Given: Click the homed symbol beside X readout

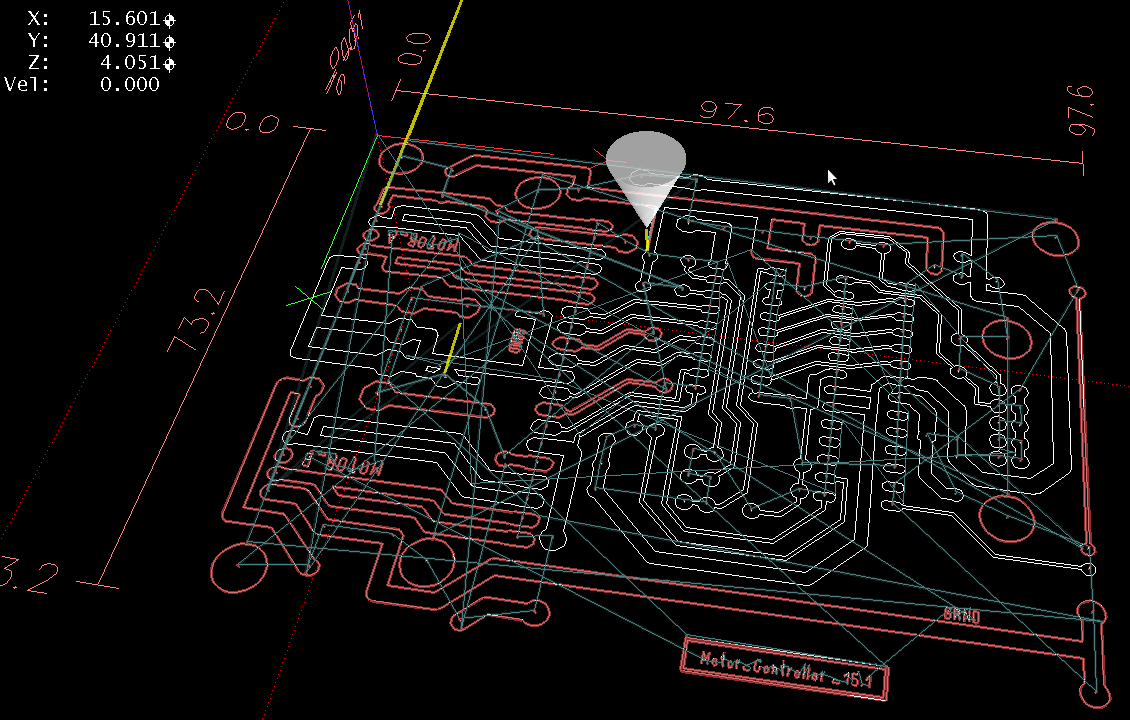Looking at the screenshot, I should click(169, 20).
